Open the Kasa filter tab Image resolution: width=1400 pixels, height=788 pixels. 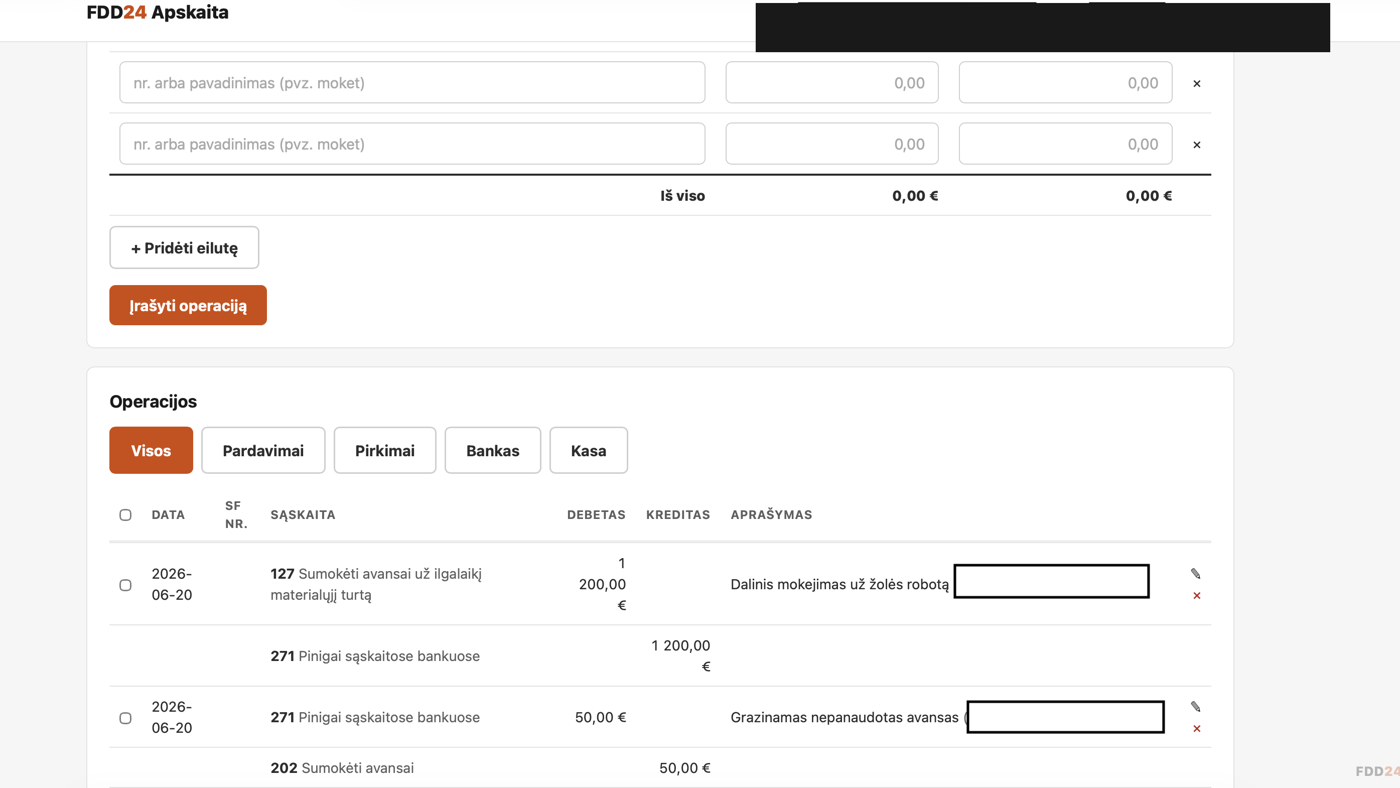tap(589, 450)
